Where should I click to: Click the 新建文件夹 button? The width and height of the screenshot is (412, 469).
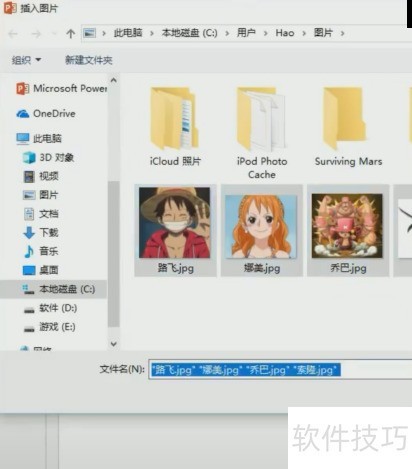[x=89, y=60]
